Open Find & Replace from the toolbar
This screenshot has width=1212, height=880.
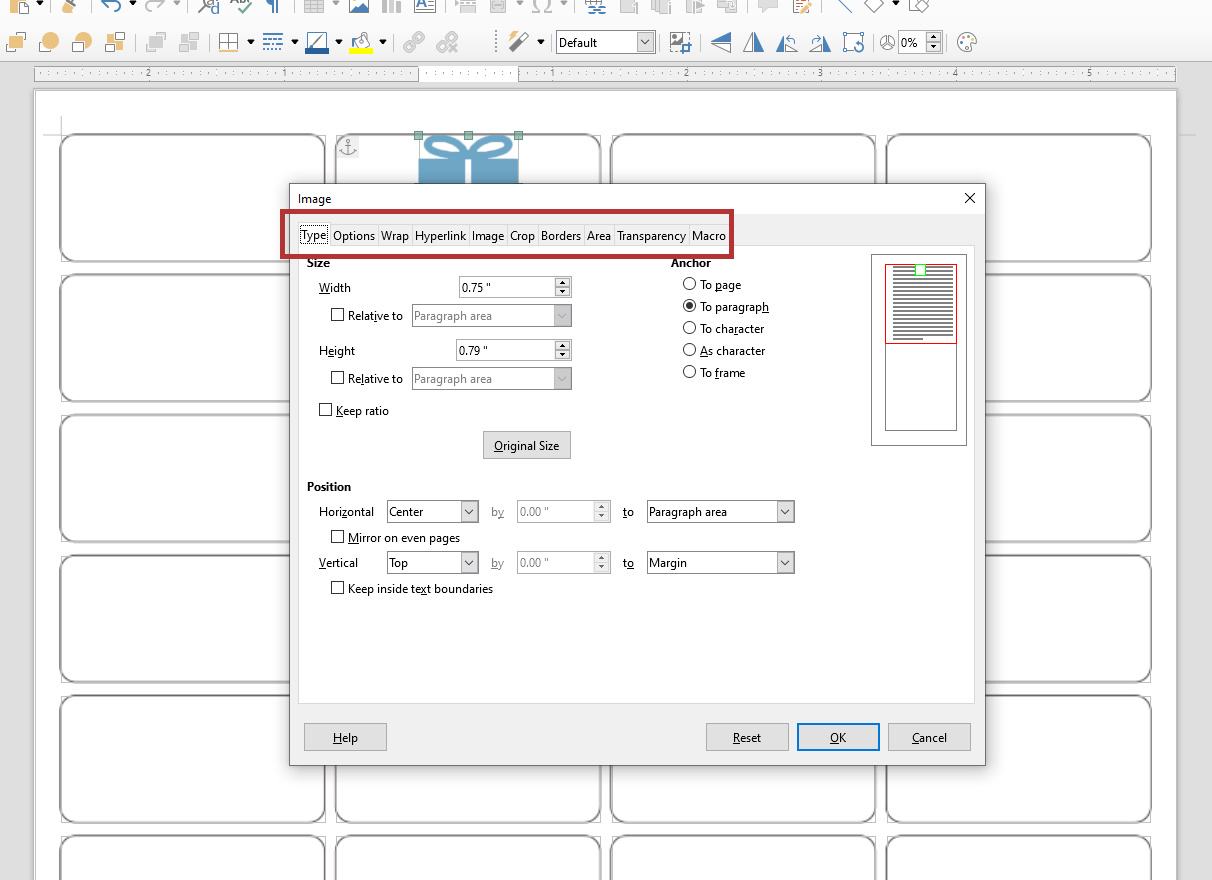pyautogui.click(x=208, y=7)
